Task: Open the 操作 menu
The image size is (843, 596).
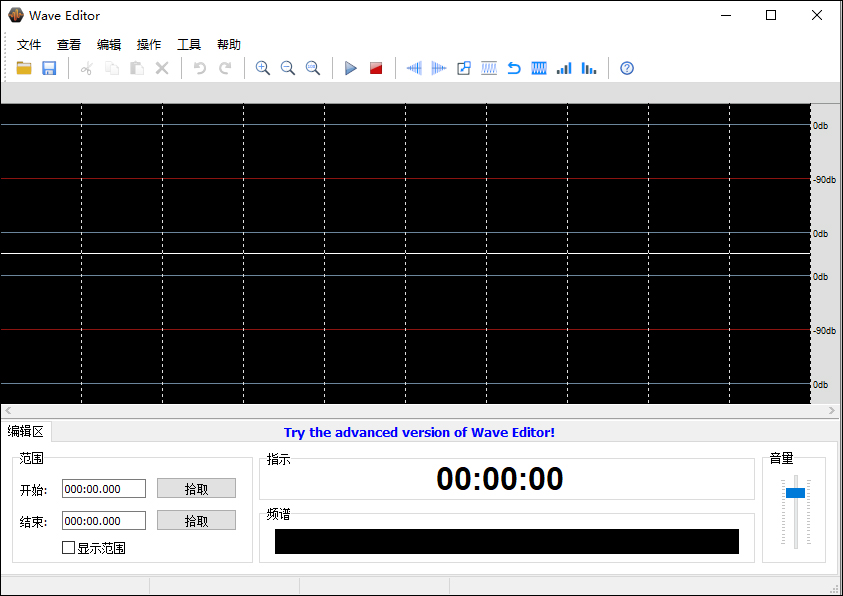Action: (148, 44)
